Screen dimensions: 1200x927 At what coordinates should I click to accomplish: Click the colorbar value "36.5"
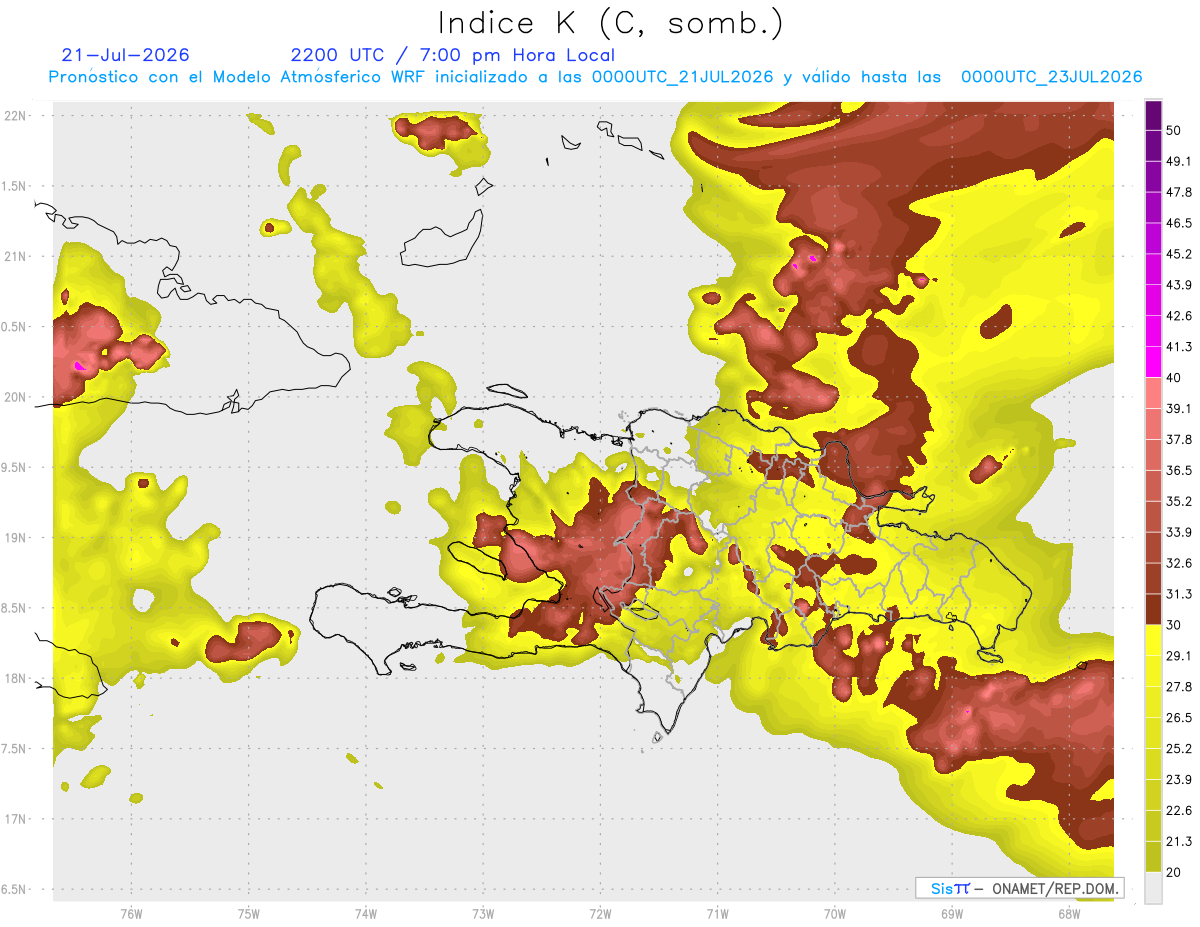[1179, 470]
